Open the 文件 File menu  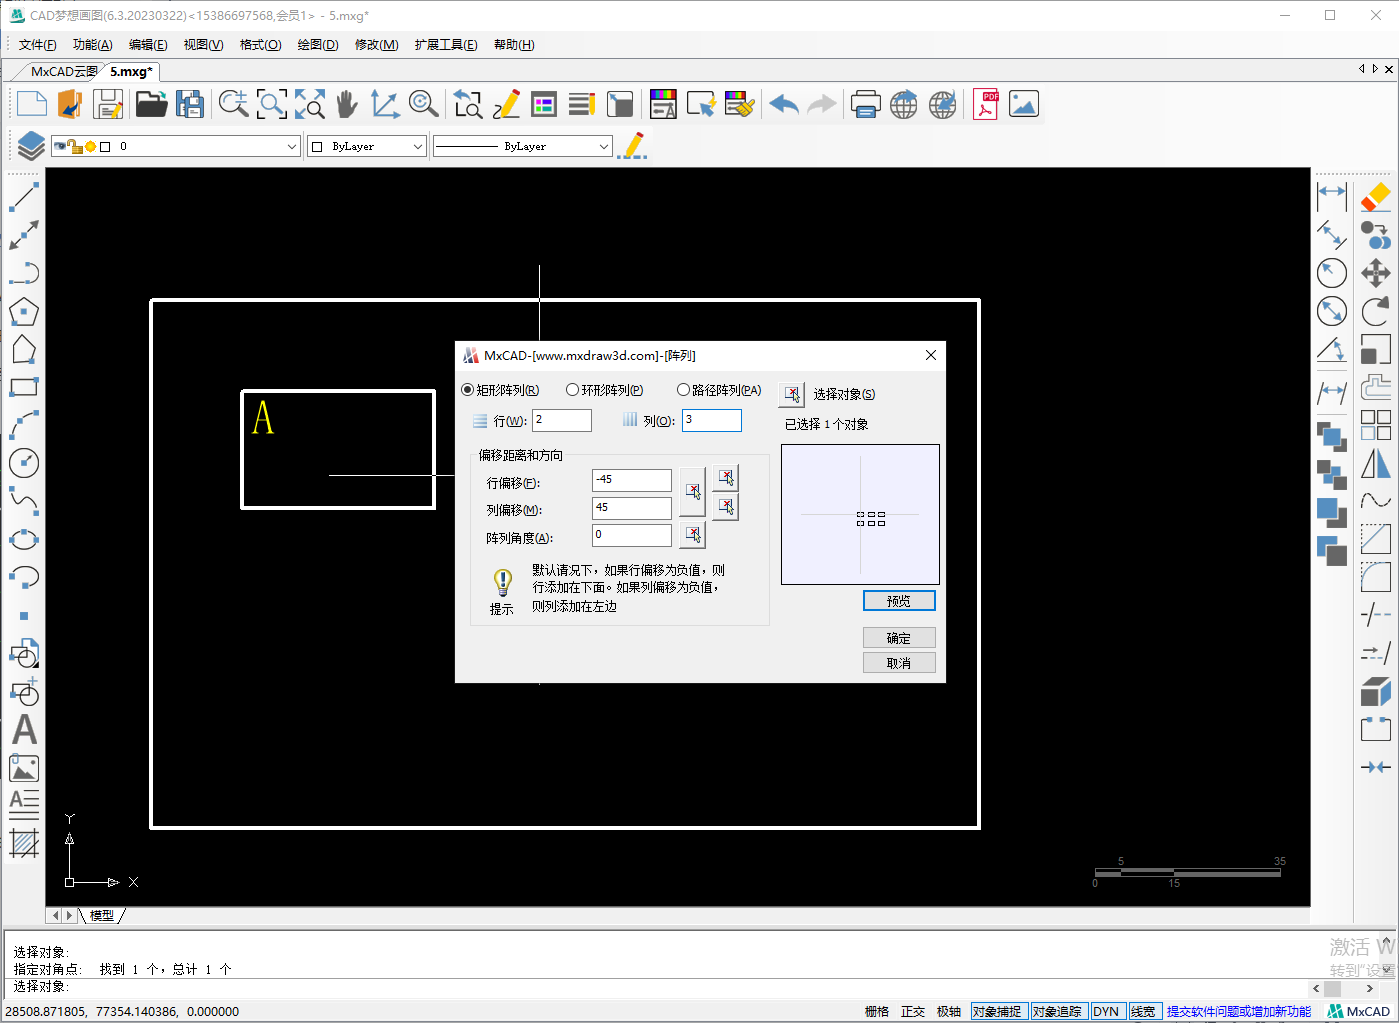[x=38, y=45]
